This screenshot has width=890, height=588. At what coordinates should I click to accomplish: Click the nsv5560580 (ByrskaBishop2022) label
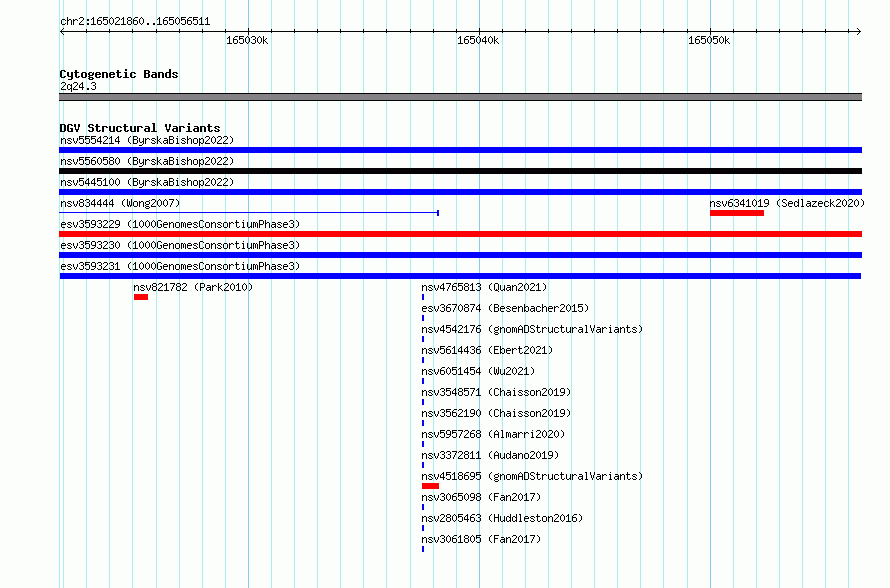pos(147,161)
